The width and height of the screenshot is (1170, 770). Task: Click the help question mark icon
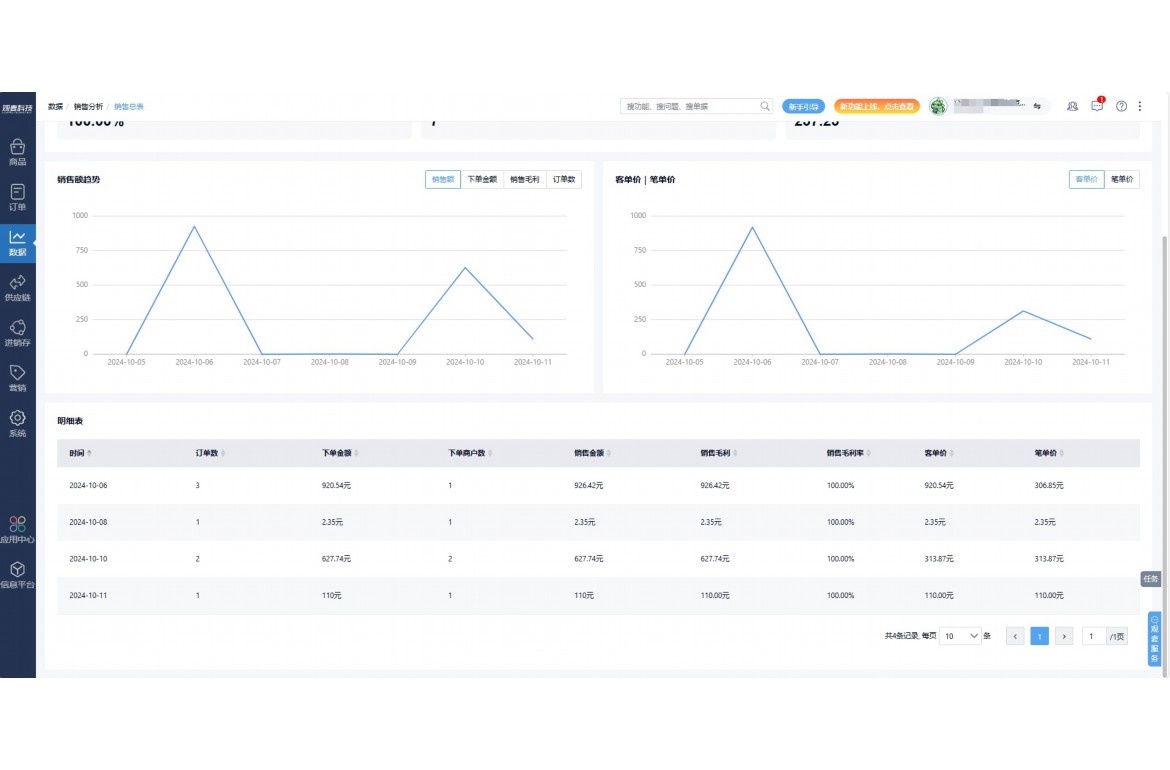click(1121, 106)
